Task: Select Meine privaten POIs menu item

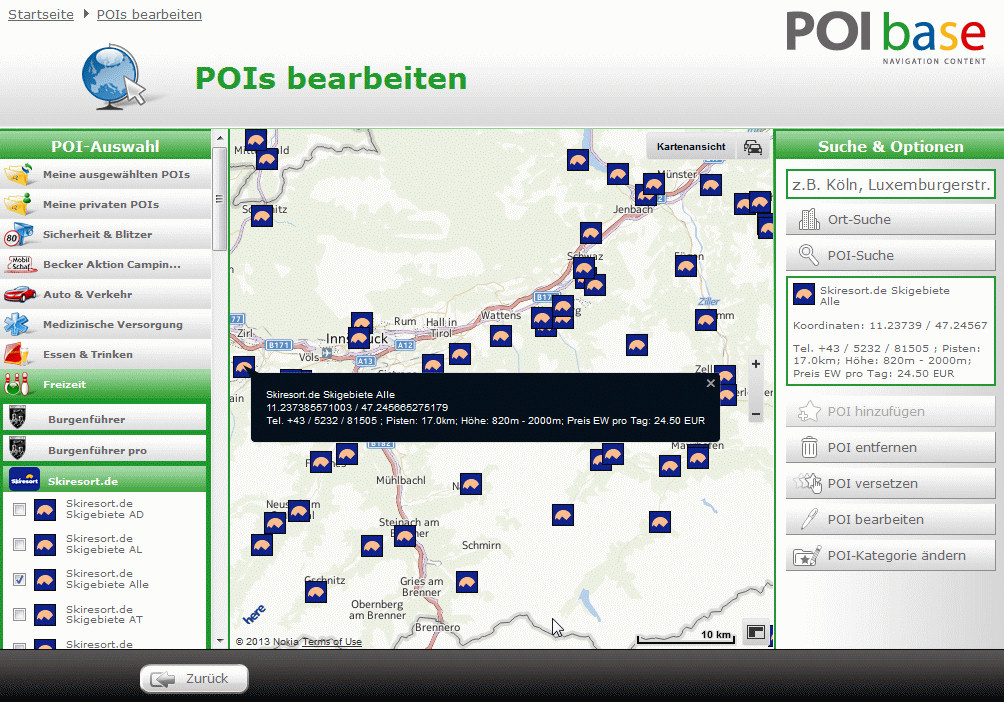Action: point(105,204)
